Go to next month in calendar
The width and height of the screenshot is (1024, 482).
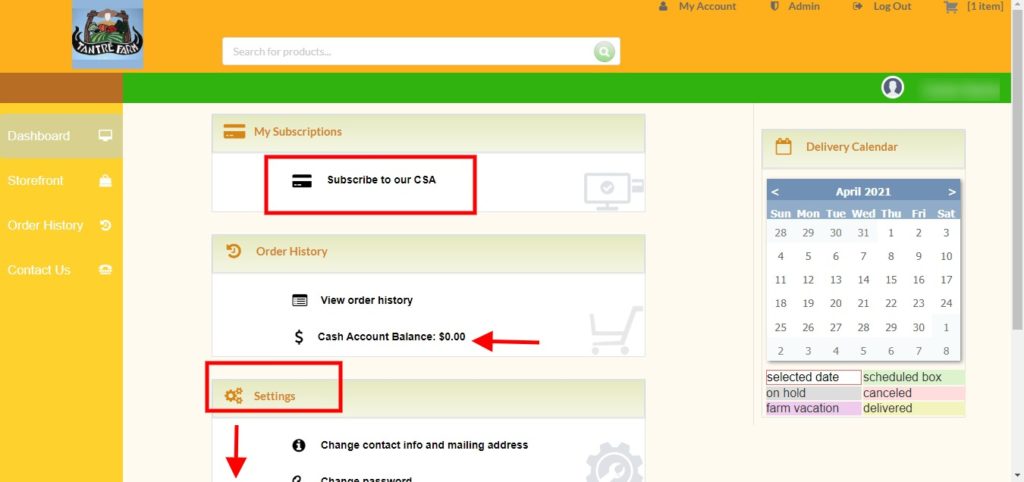(952, 192)
